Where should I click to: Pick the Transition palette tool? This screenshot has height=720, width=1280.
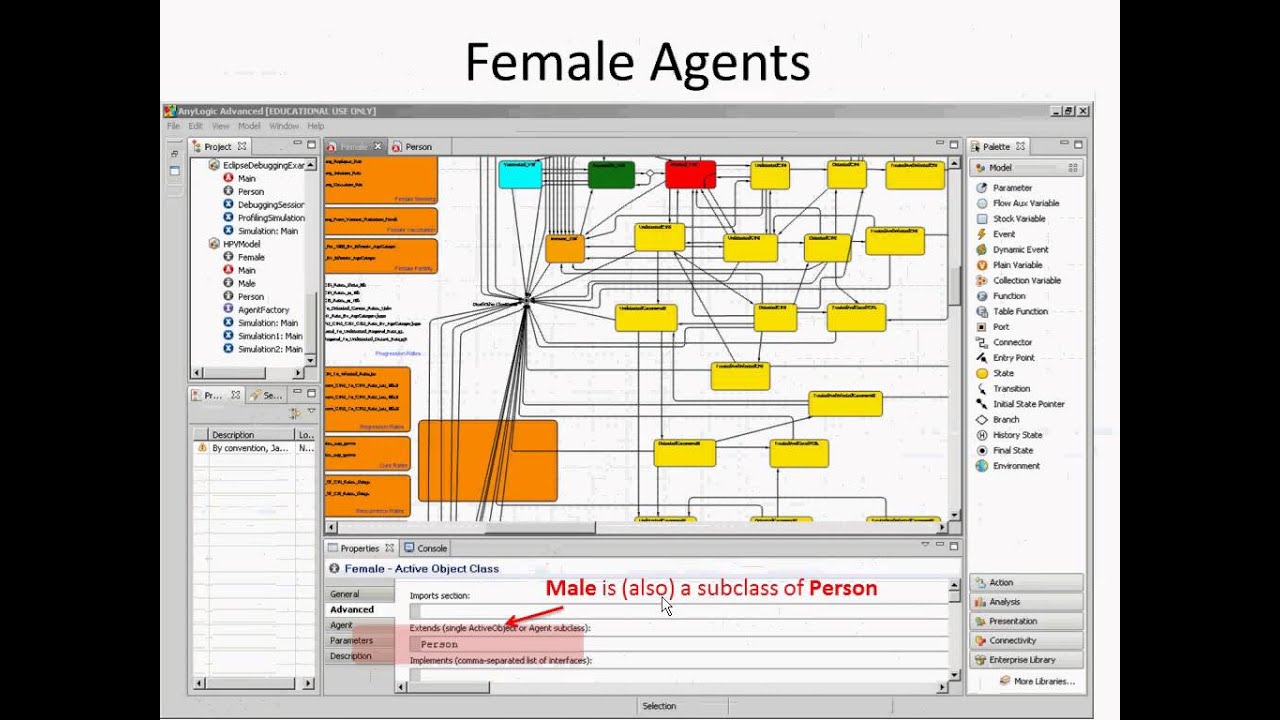[x=1011, y=388]
